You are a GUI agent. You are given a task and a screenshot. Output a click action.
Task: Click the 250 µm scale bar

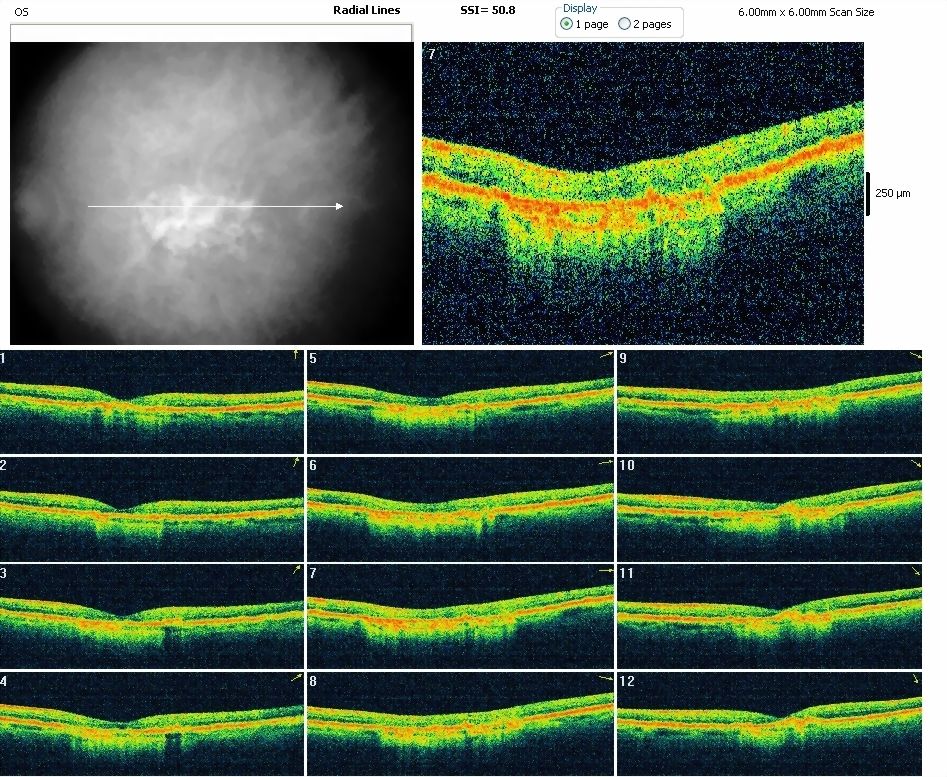click(868, 192)
